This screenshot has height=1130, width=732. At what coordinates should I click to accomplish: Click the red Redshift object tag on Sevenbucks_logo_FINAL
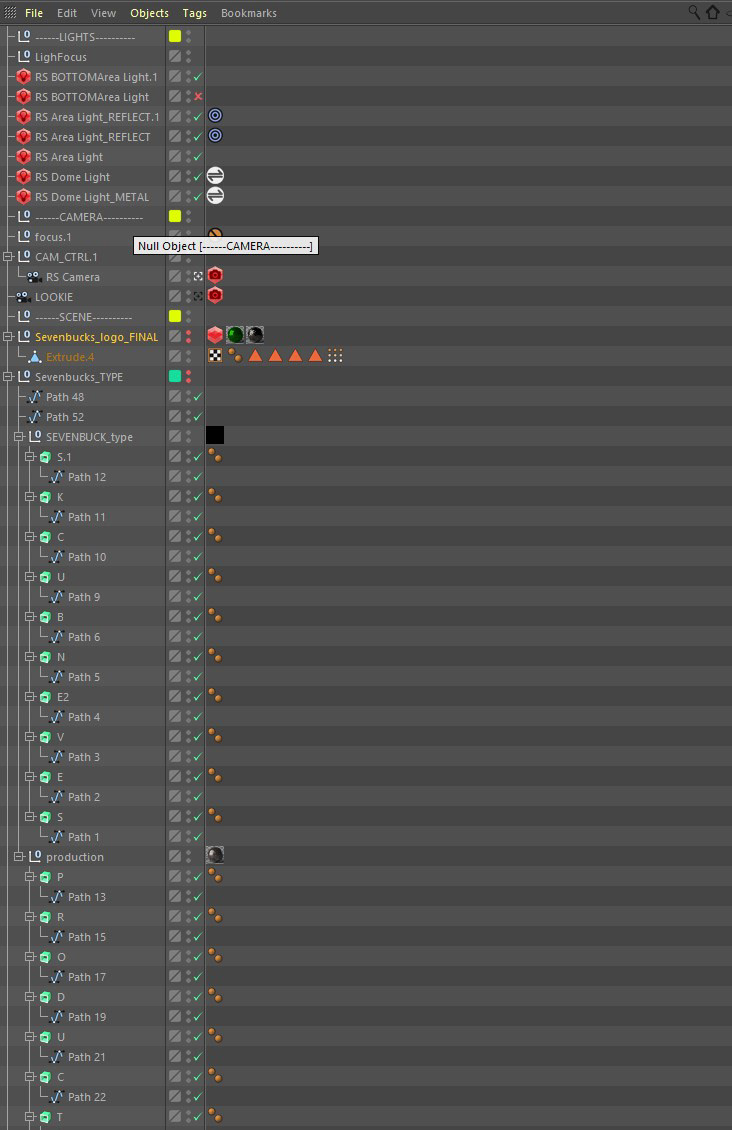(215, 335)
